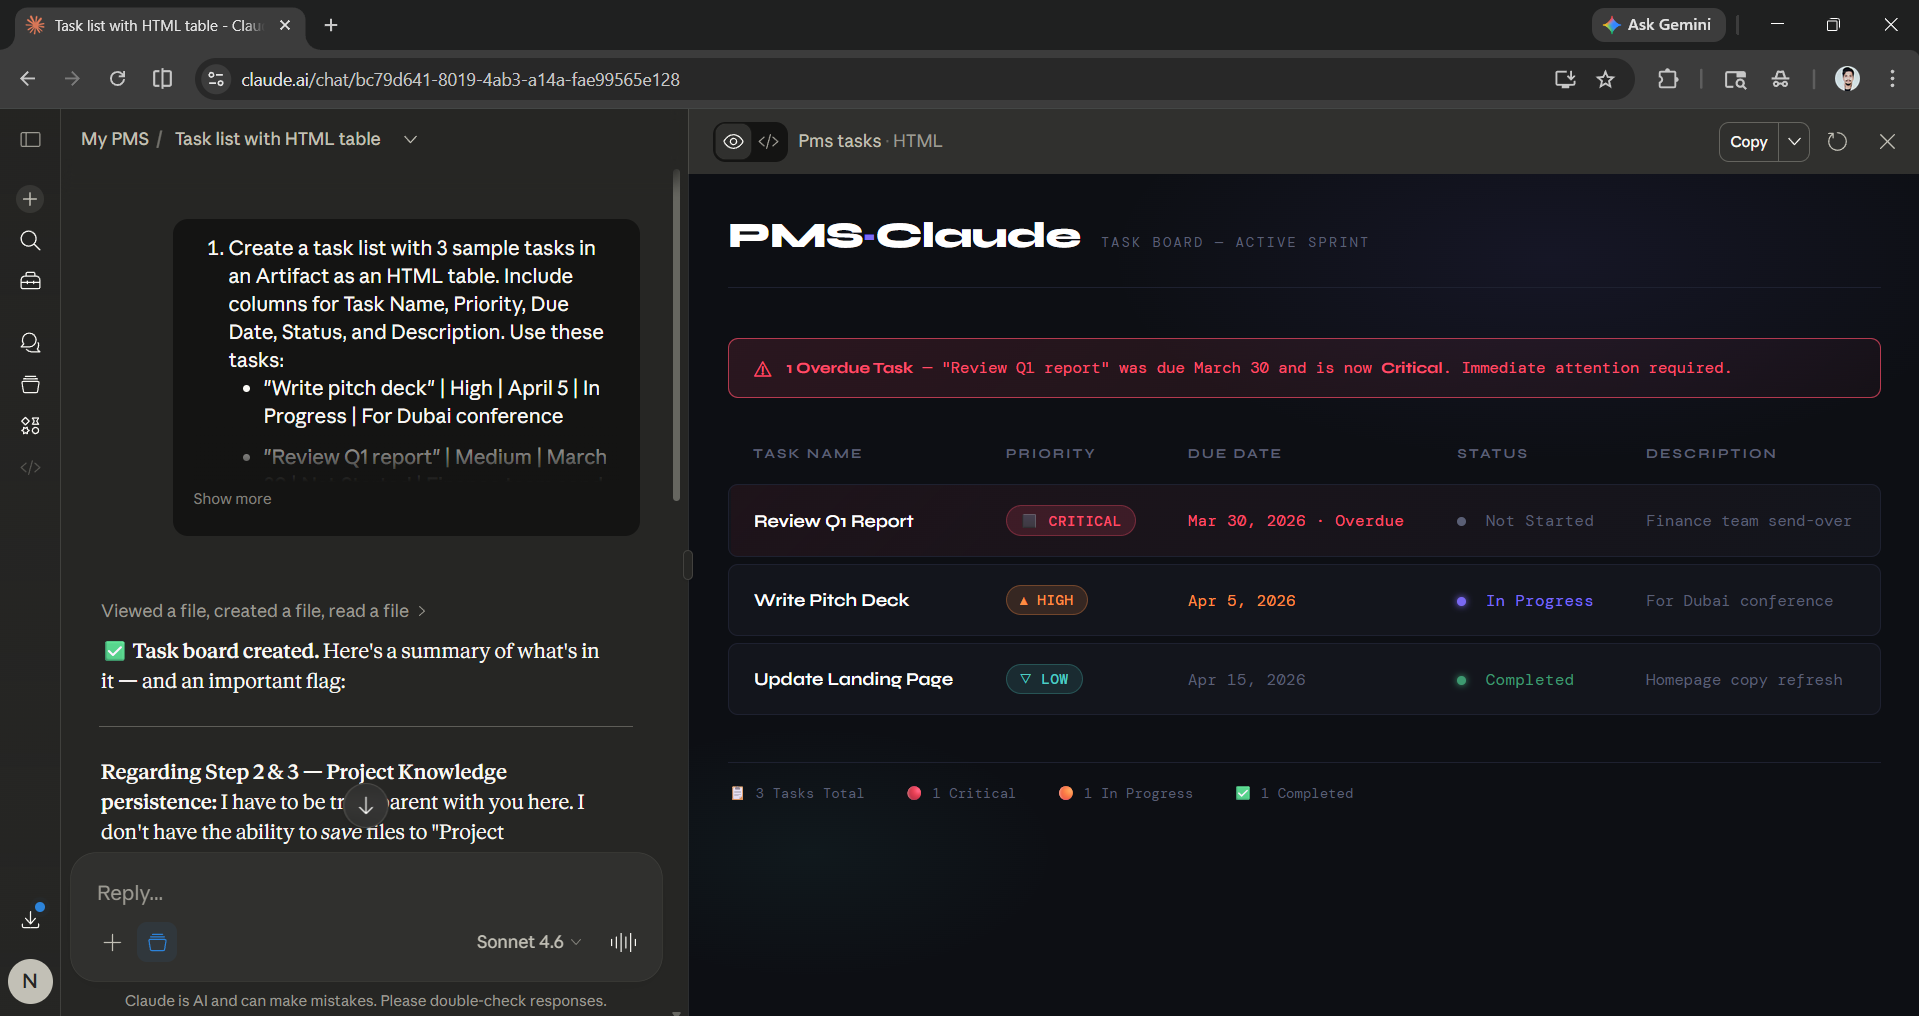This screenshot has height=1016, width=1919.
Task: Open a new browser tab
Action: tap(331, 25)
